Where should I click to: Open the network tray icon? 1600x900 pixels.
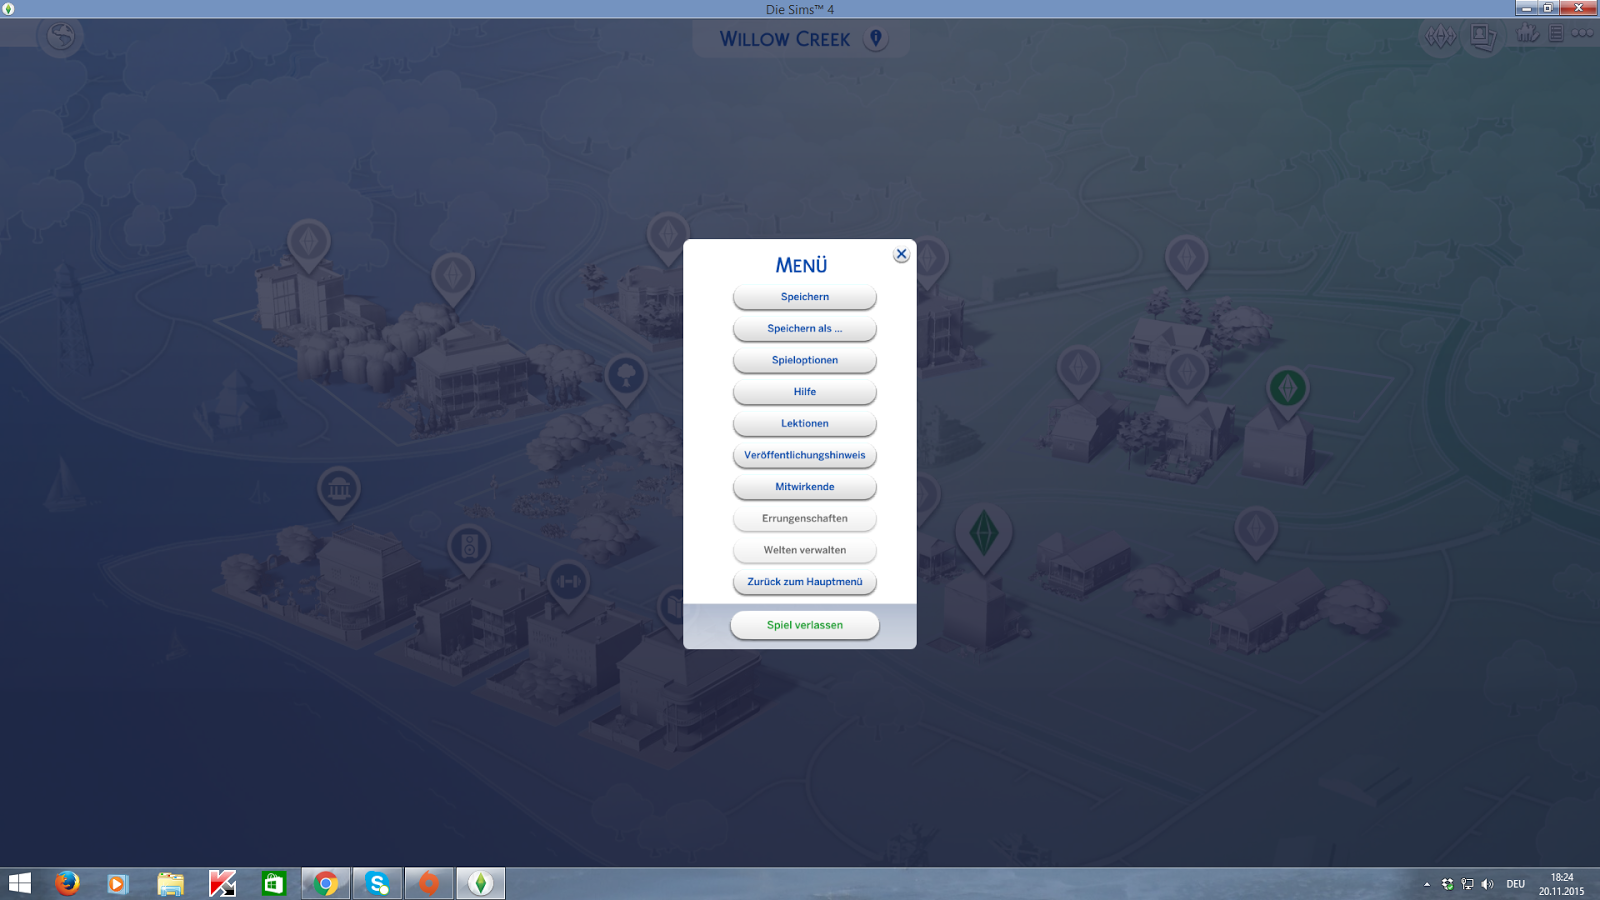pyautogui.click(x=1467, y=884)
